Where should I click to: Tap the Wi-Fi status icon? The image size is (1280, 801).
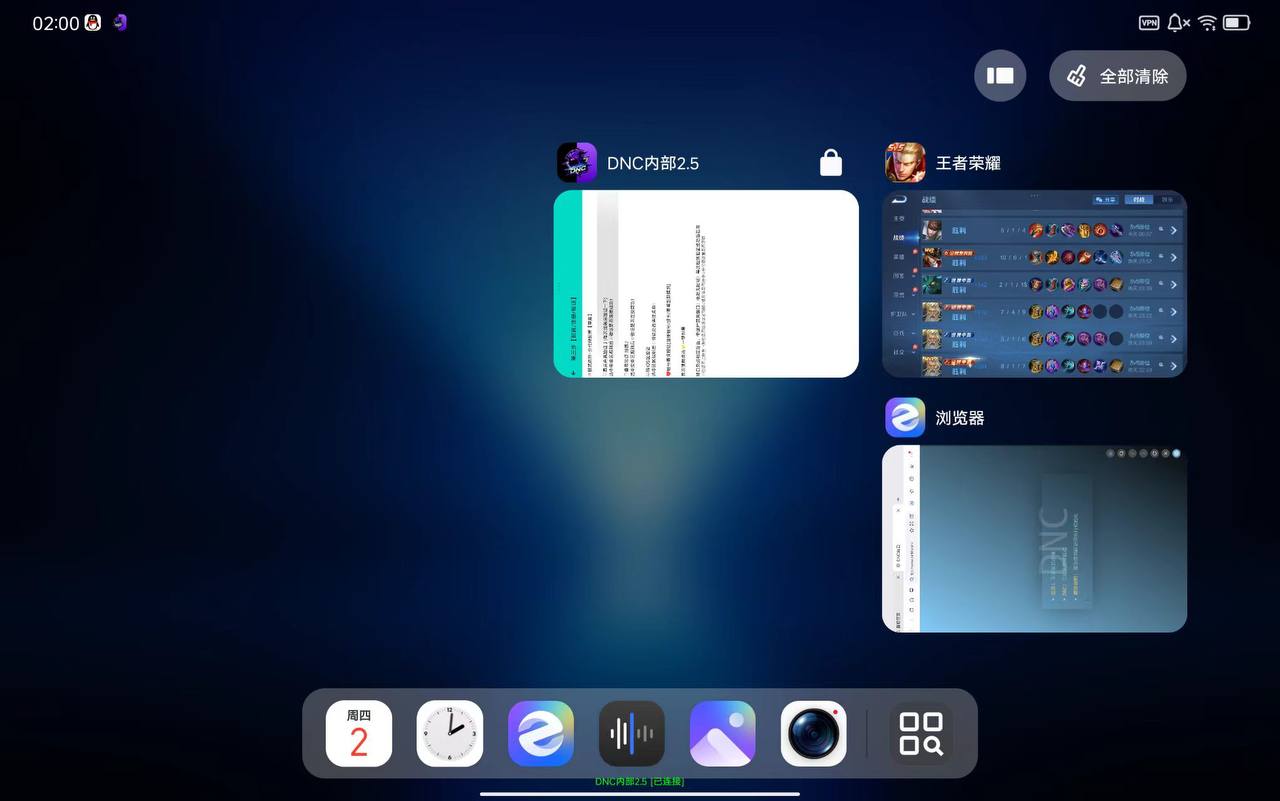point(1207,23)
